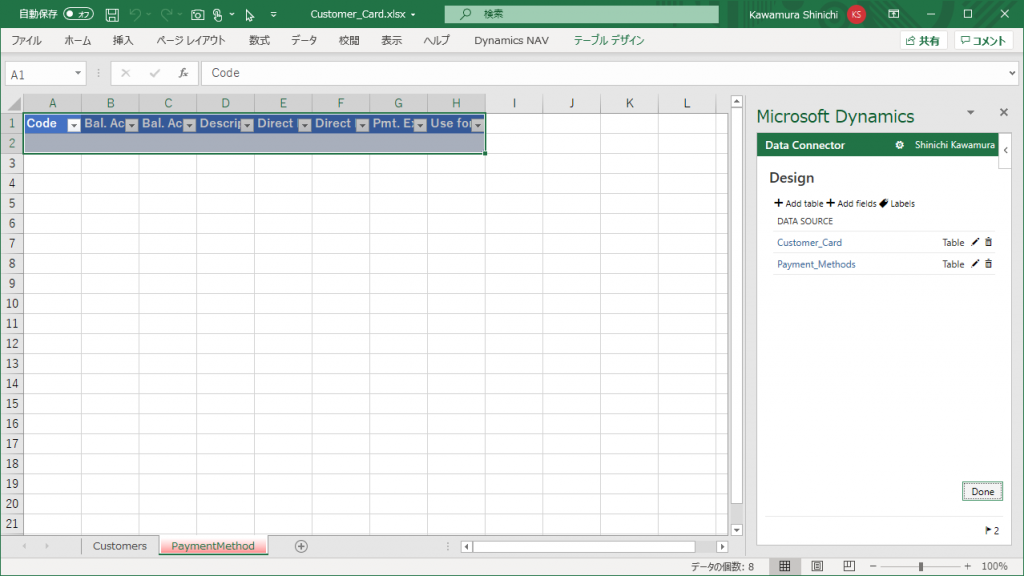
Task: Open the データ ribbon tab
Action: pos(304,40)
